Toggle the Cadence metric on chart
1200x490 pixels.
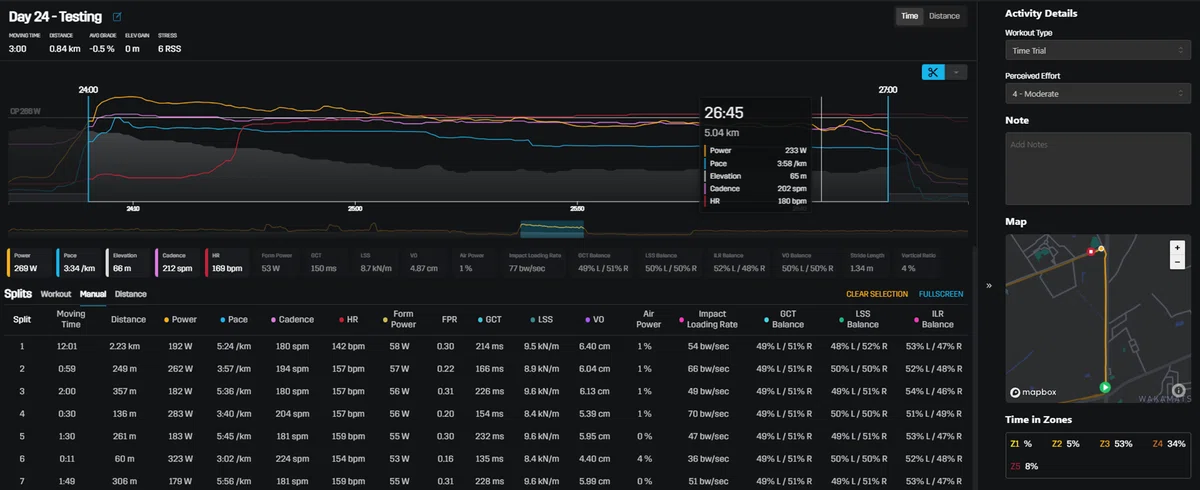(176, 262)
